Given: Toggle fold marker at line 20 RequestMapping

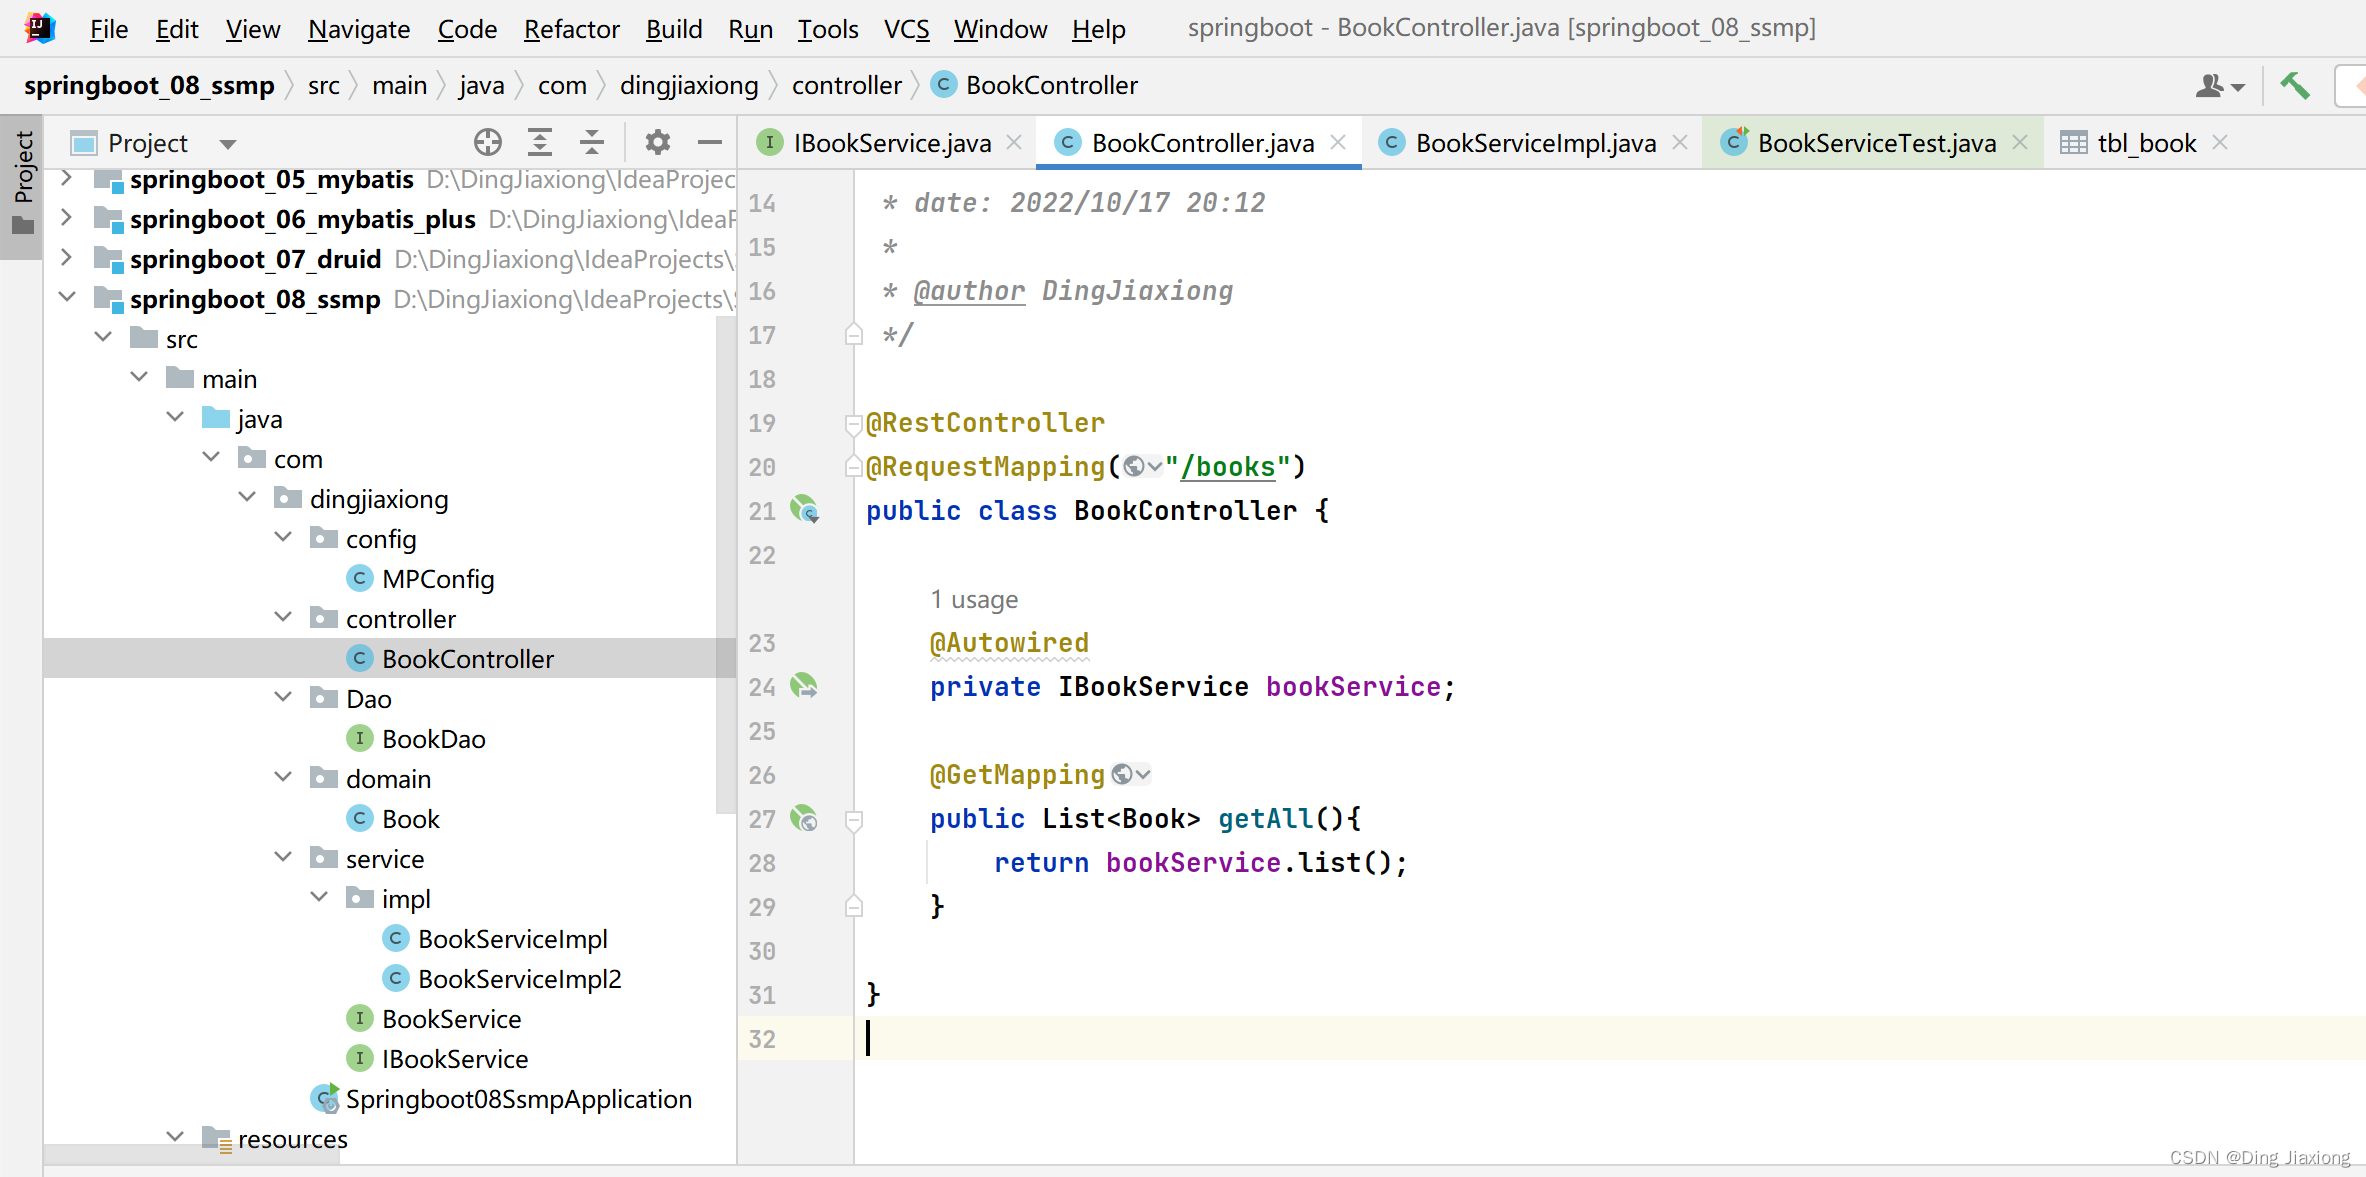Looking at the screenshot, I should point(854,466).
